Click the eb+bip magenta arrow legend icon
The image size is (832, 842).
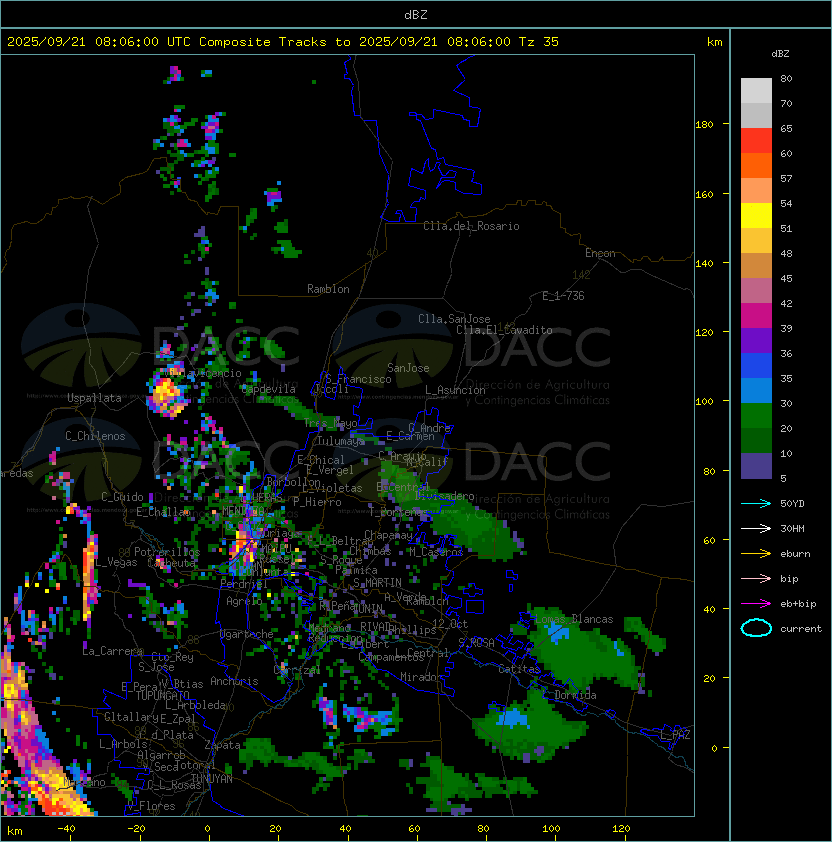756,604
